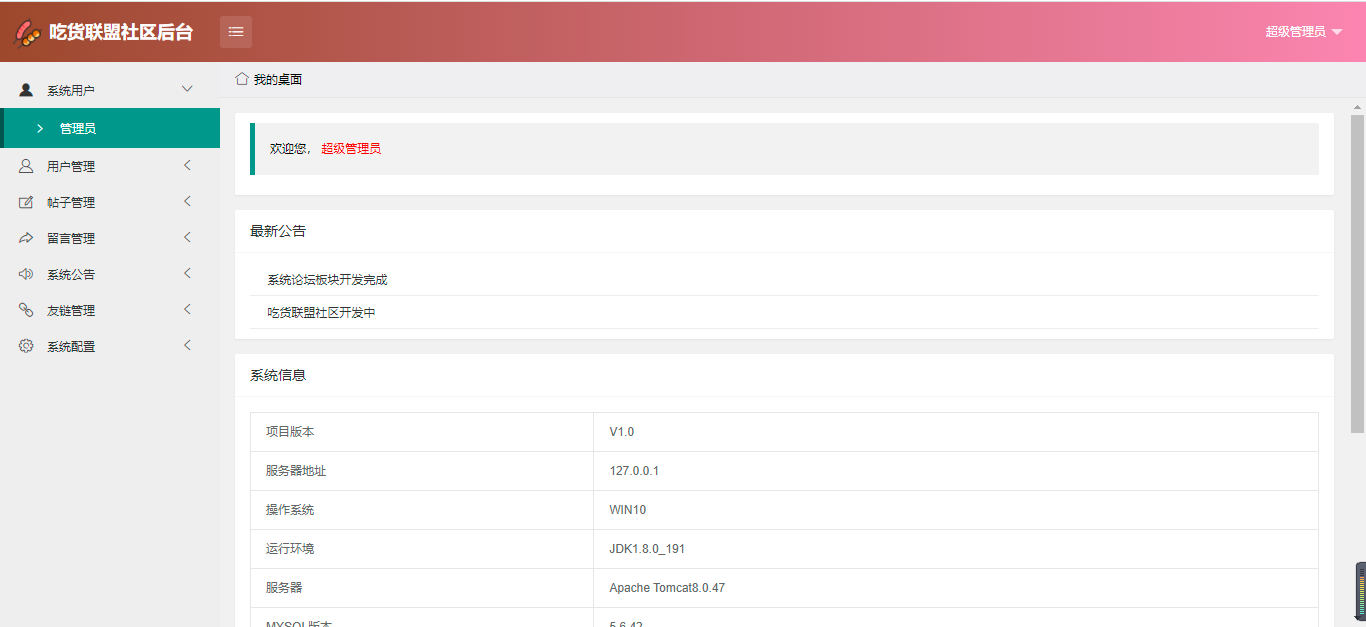Click the 最新公告 section heading

pyautogui.click(x=278, y=231)
